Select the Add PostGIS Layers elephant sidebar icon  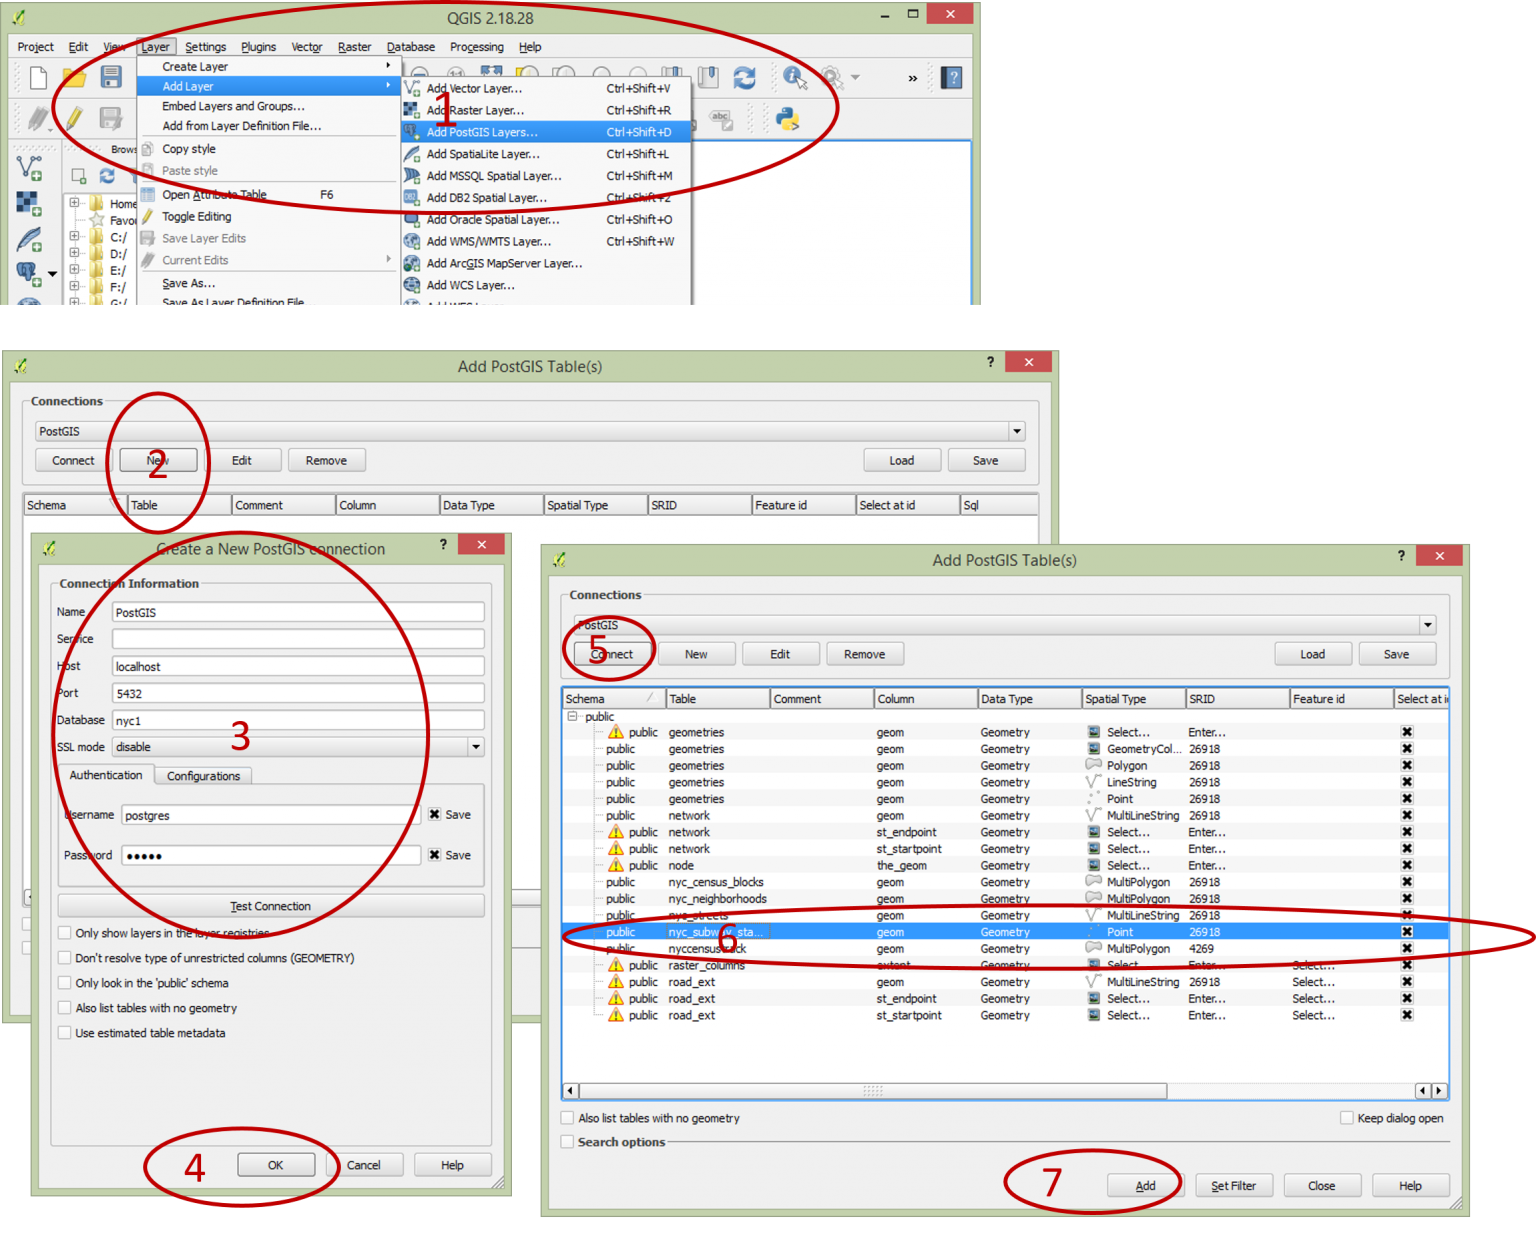(27, 268)
